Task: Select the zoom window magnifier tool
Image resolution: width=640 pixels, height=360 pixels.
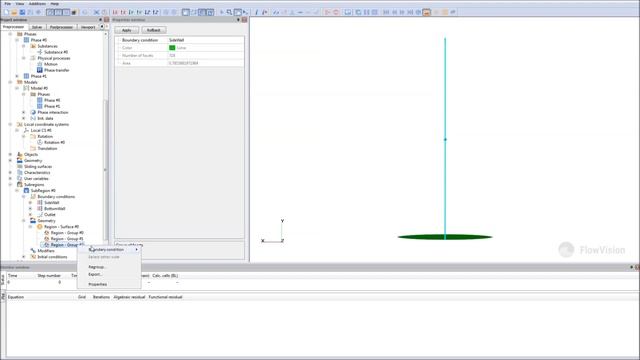Action: (229, 12)
